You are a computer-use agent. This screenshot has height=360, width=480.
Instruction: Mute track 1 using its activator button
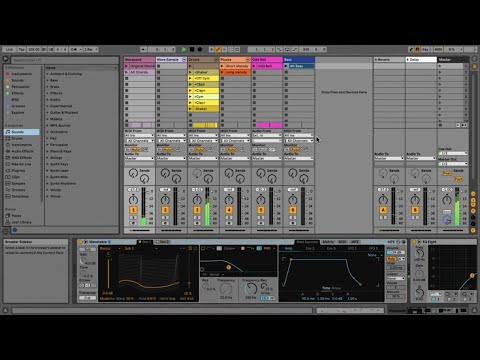click(133, 210)
